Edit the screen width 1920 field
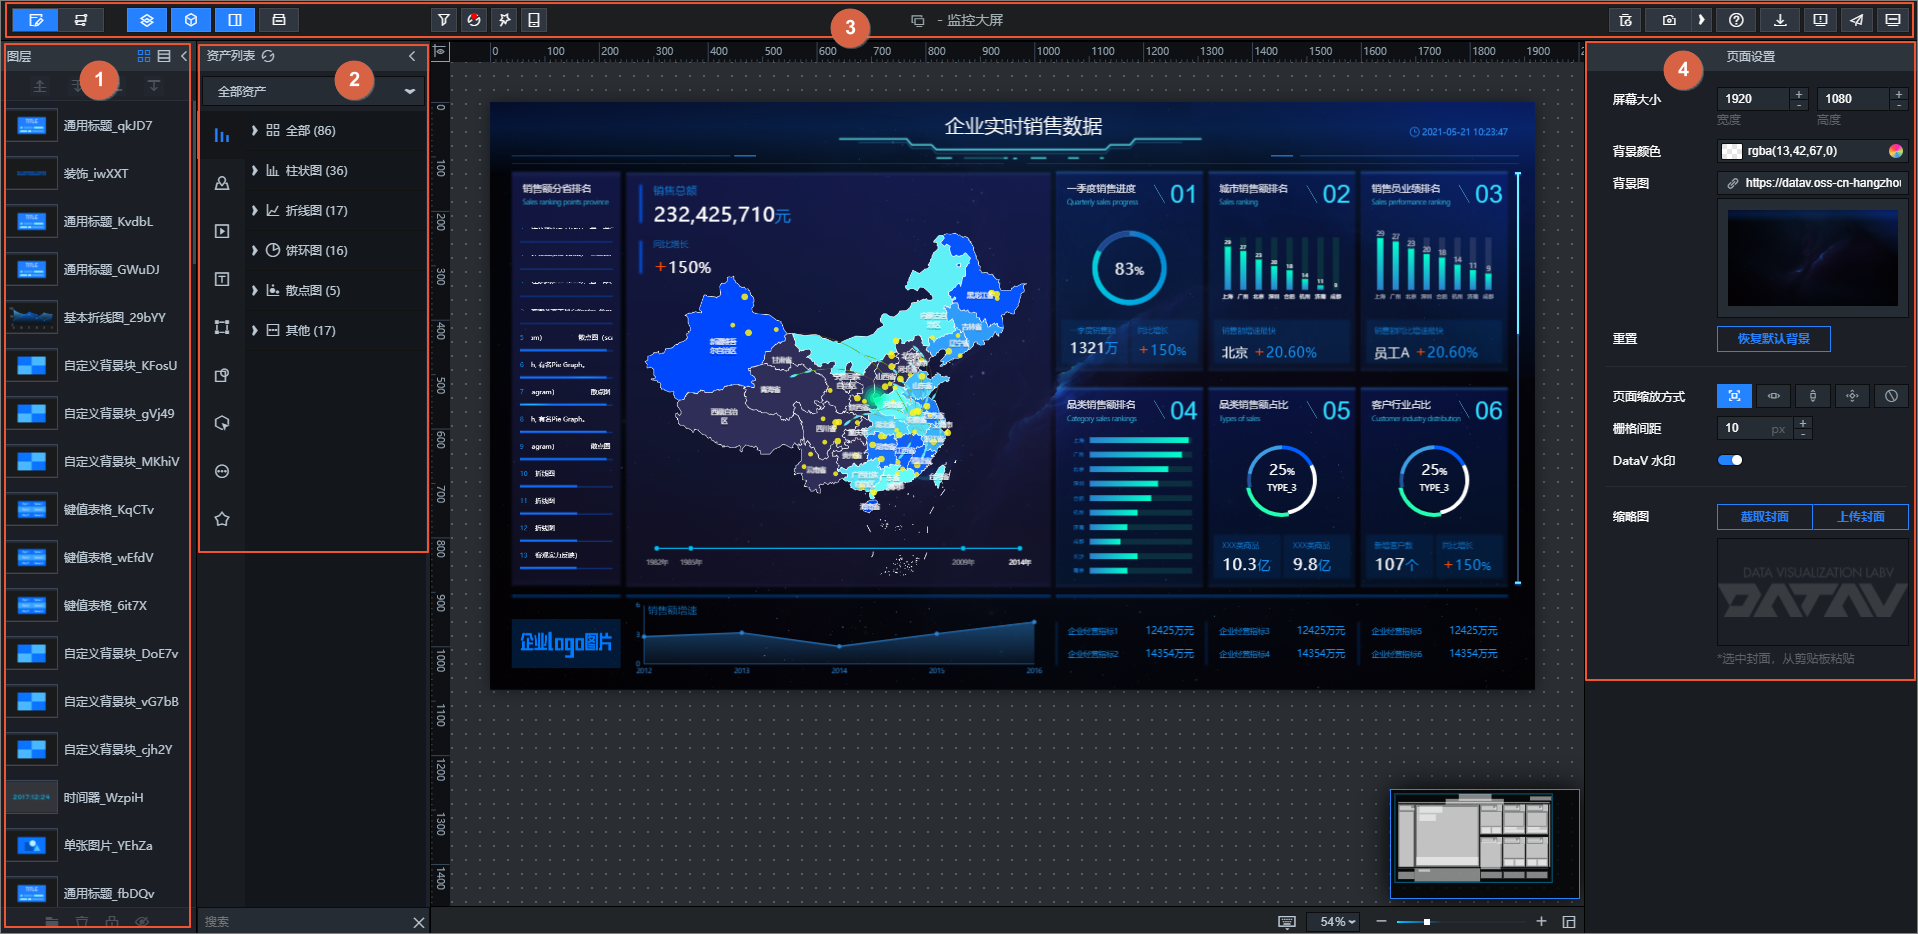 click(1753, 98)
